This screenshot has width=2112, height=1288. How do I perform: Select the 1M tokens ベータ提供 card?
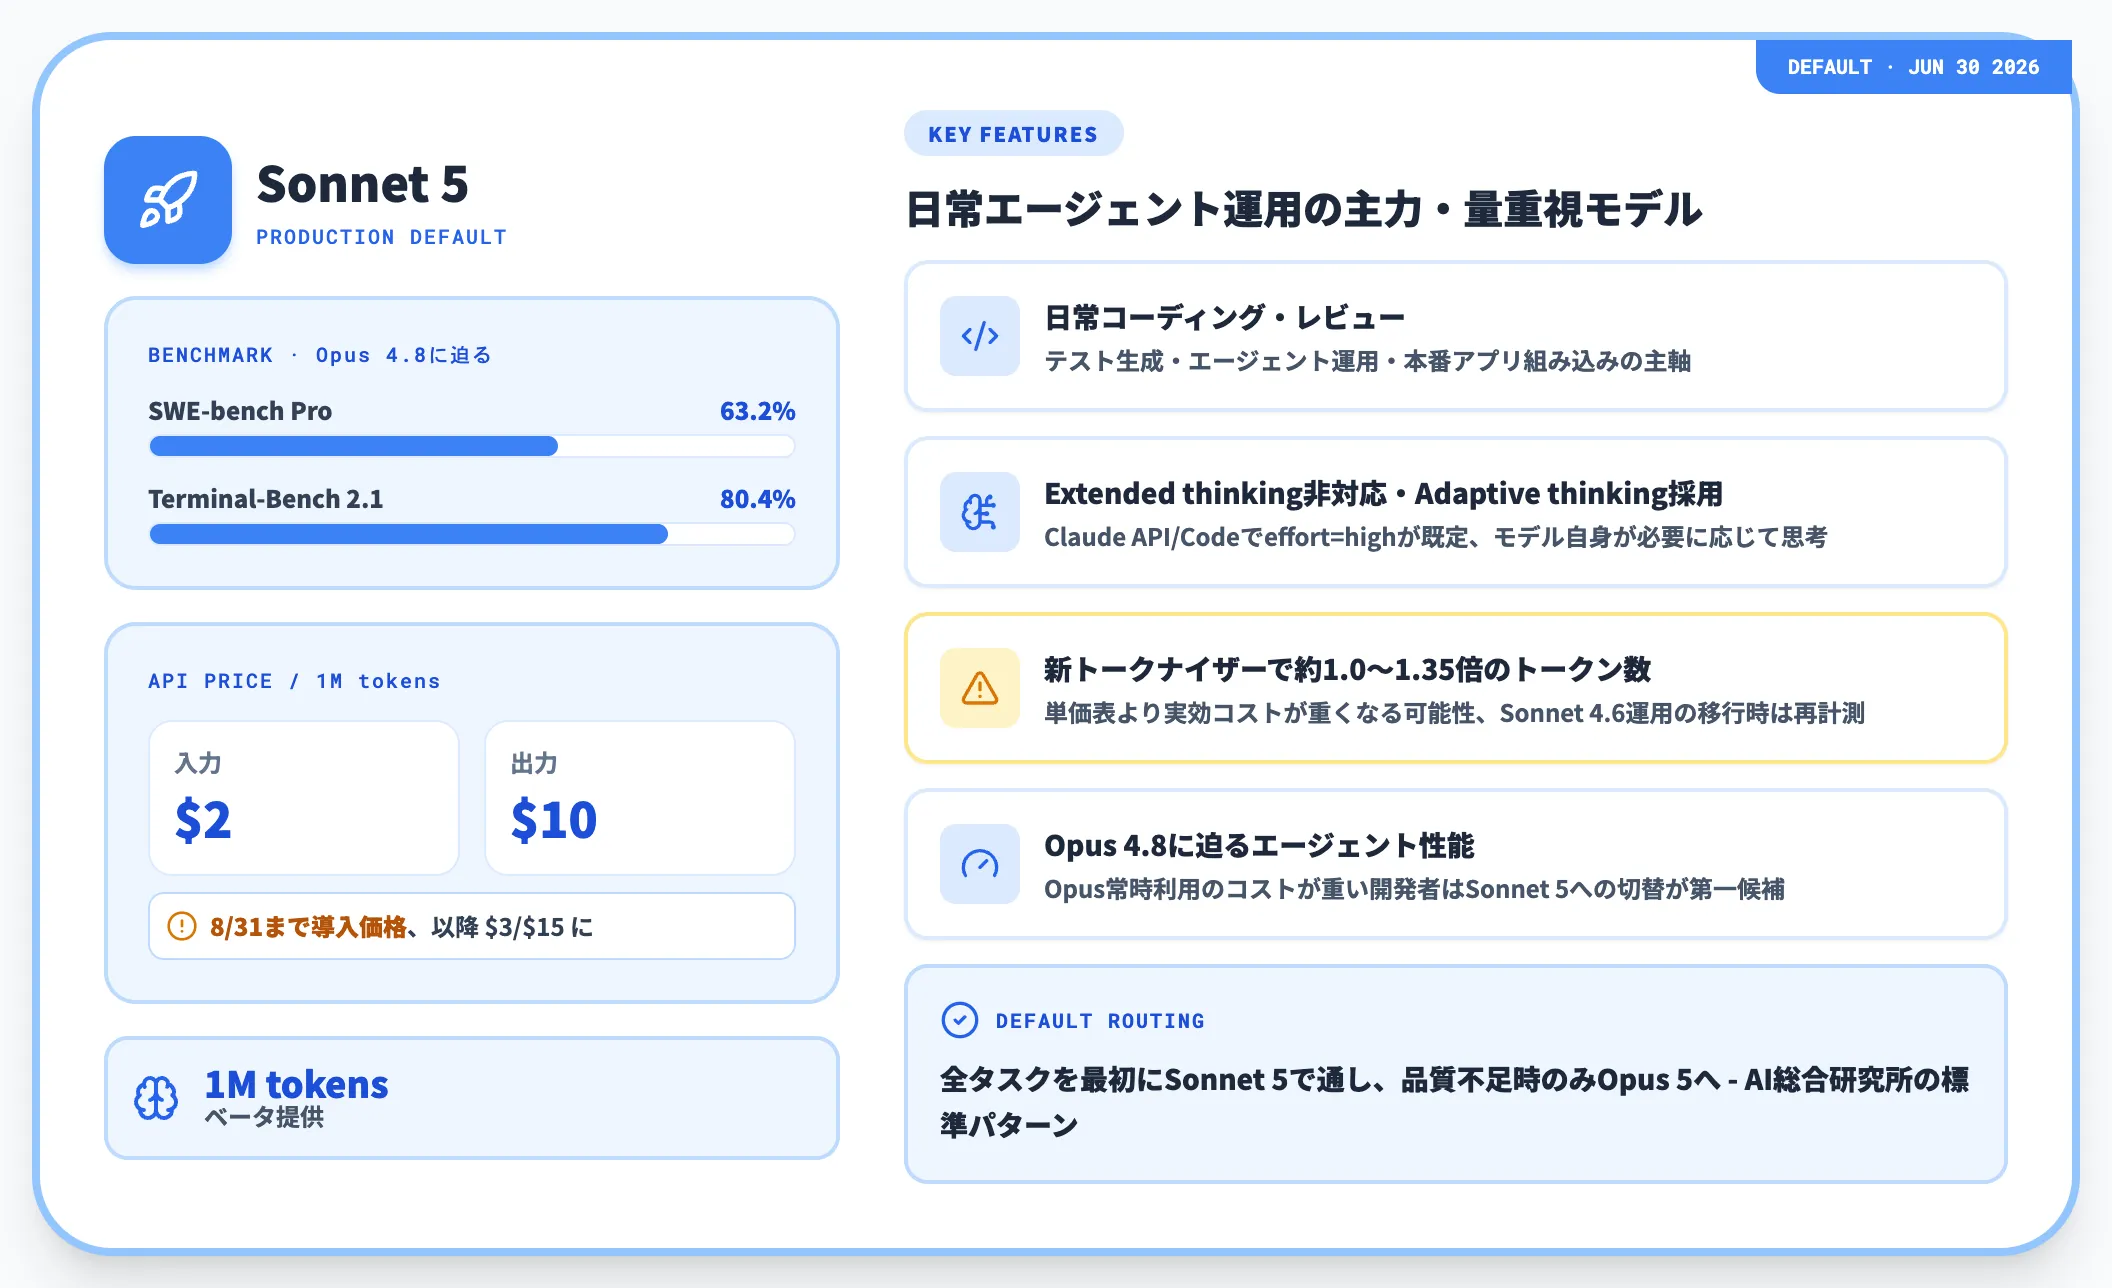(x=472, y=1098)
